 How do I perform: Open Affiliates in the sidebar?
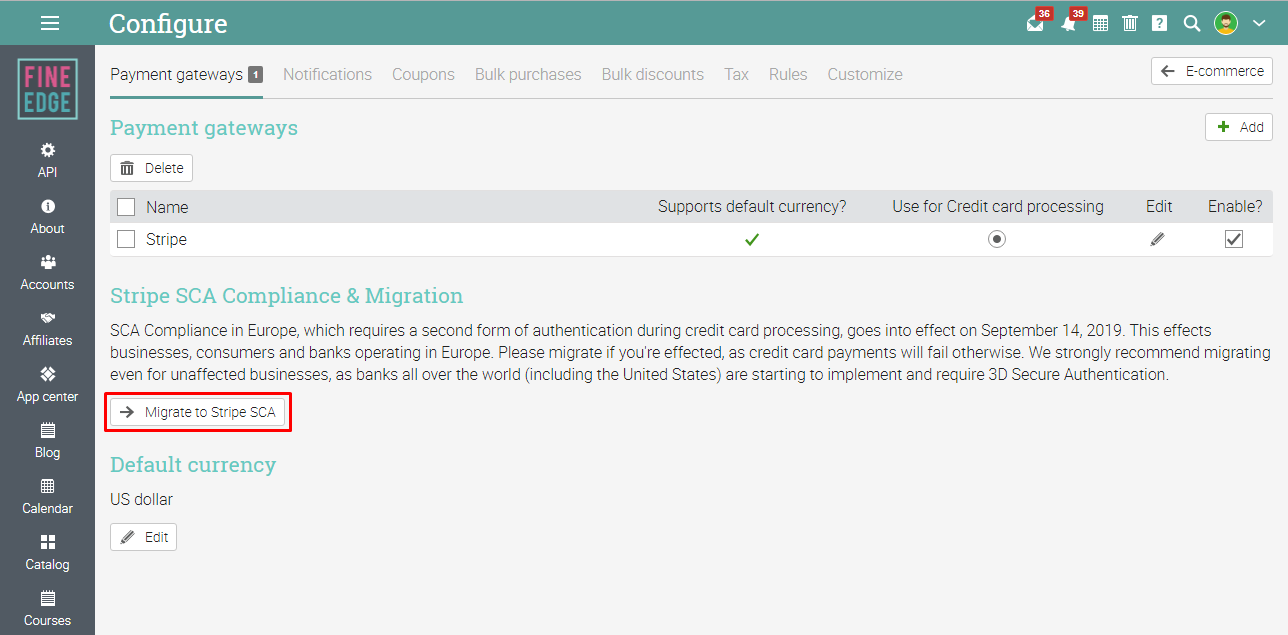click(x=47, y=328)
